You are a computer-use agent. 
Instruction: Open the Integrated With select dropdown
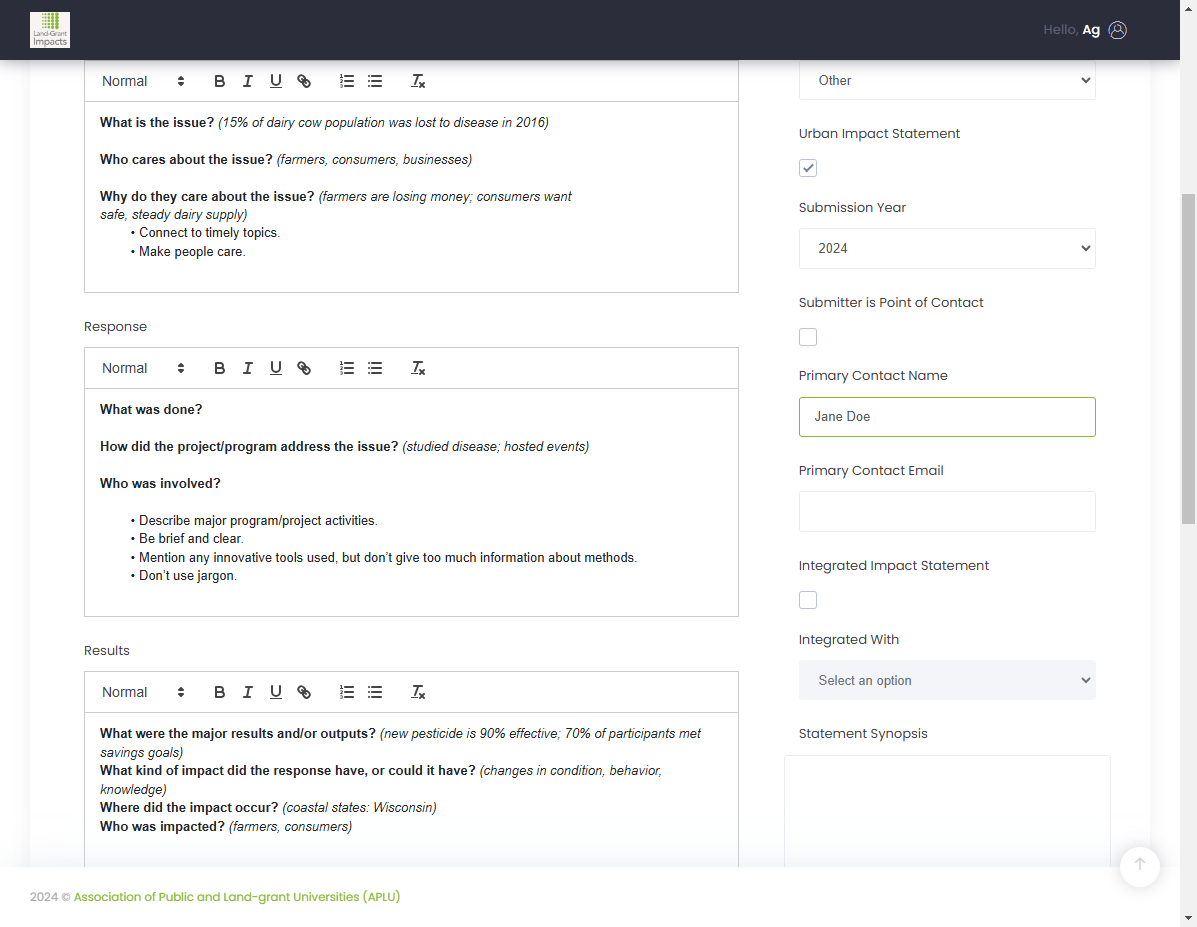[947, 680]
